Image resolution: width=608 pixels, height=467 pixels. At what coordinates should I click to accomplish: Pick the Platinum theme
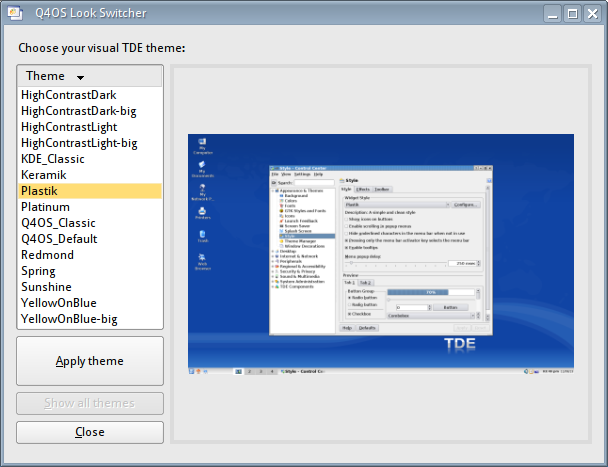[90, 207]
